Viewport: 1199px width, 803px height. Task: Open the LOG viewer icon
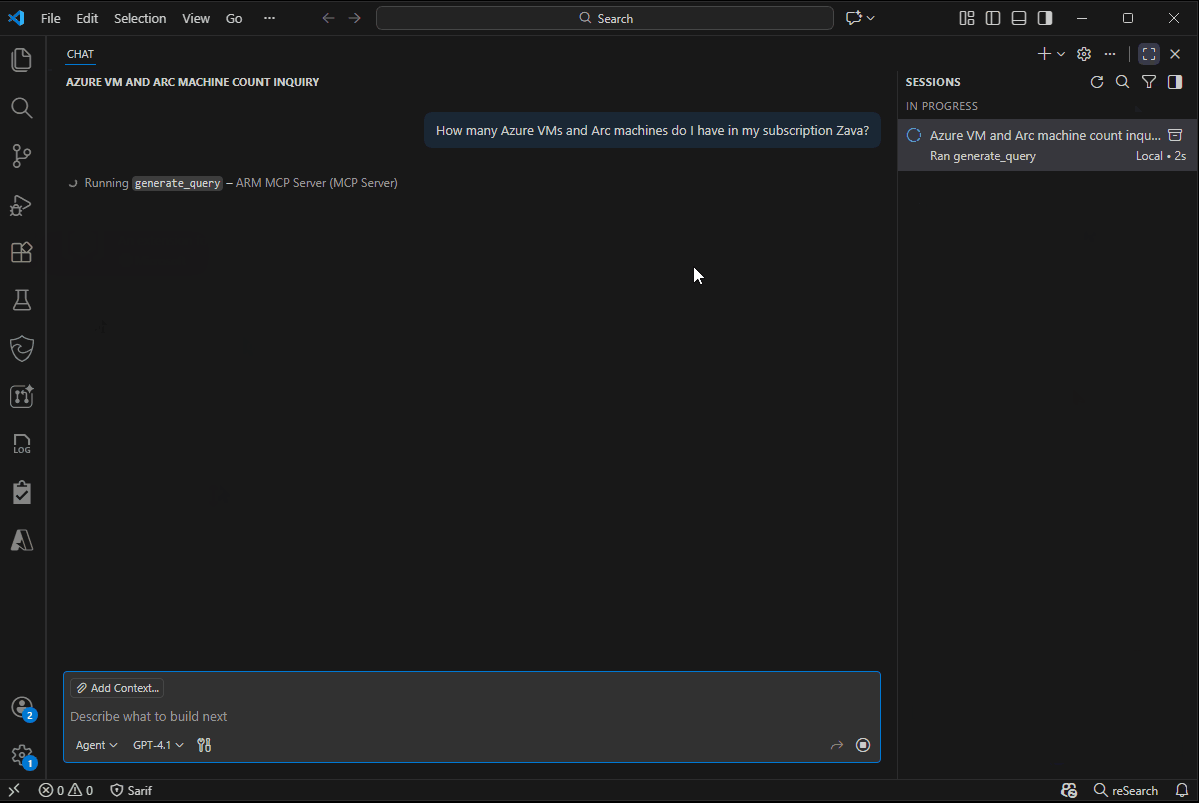coord(21,444)
